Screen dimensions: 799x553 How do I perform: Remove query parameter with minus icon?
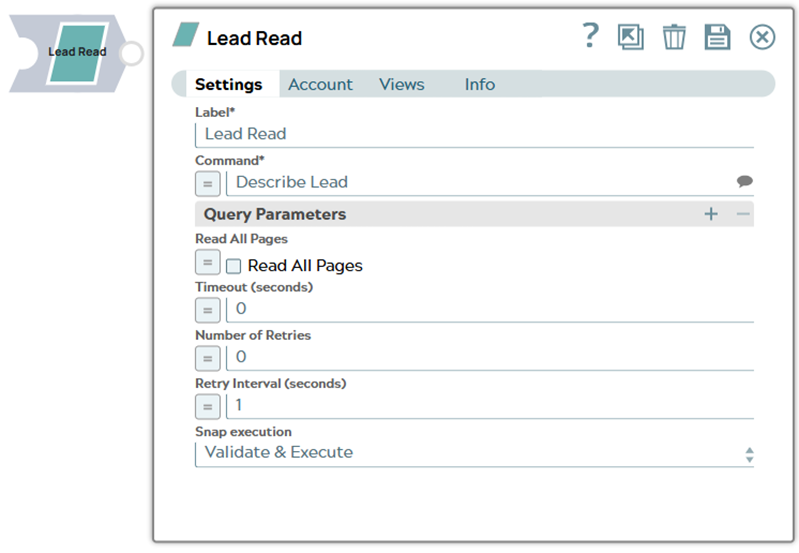pyautogui.click(x=743, y=214)
